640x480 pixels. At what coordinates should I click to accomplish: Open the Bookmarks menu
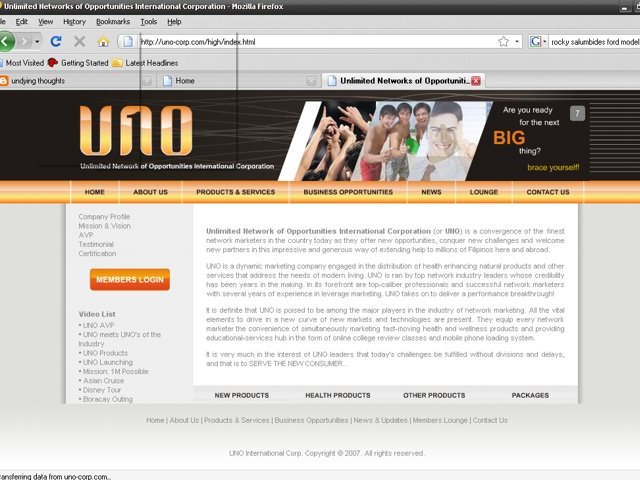click(113, 22)
